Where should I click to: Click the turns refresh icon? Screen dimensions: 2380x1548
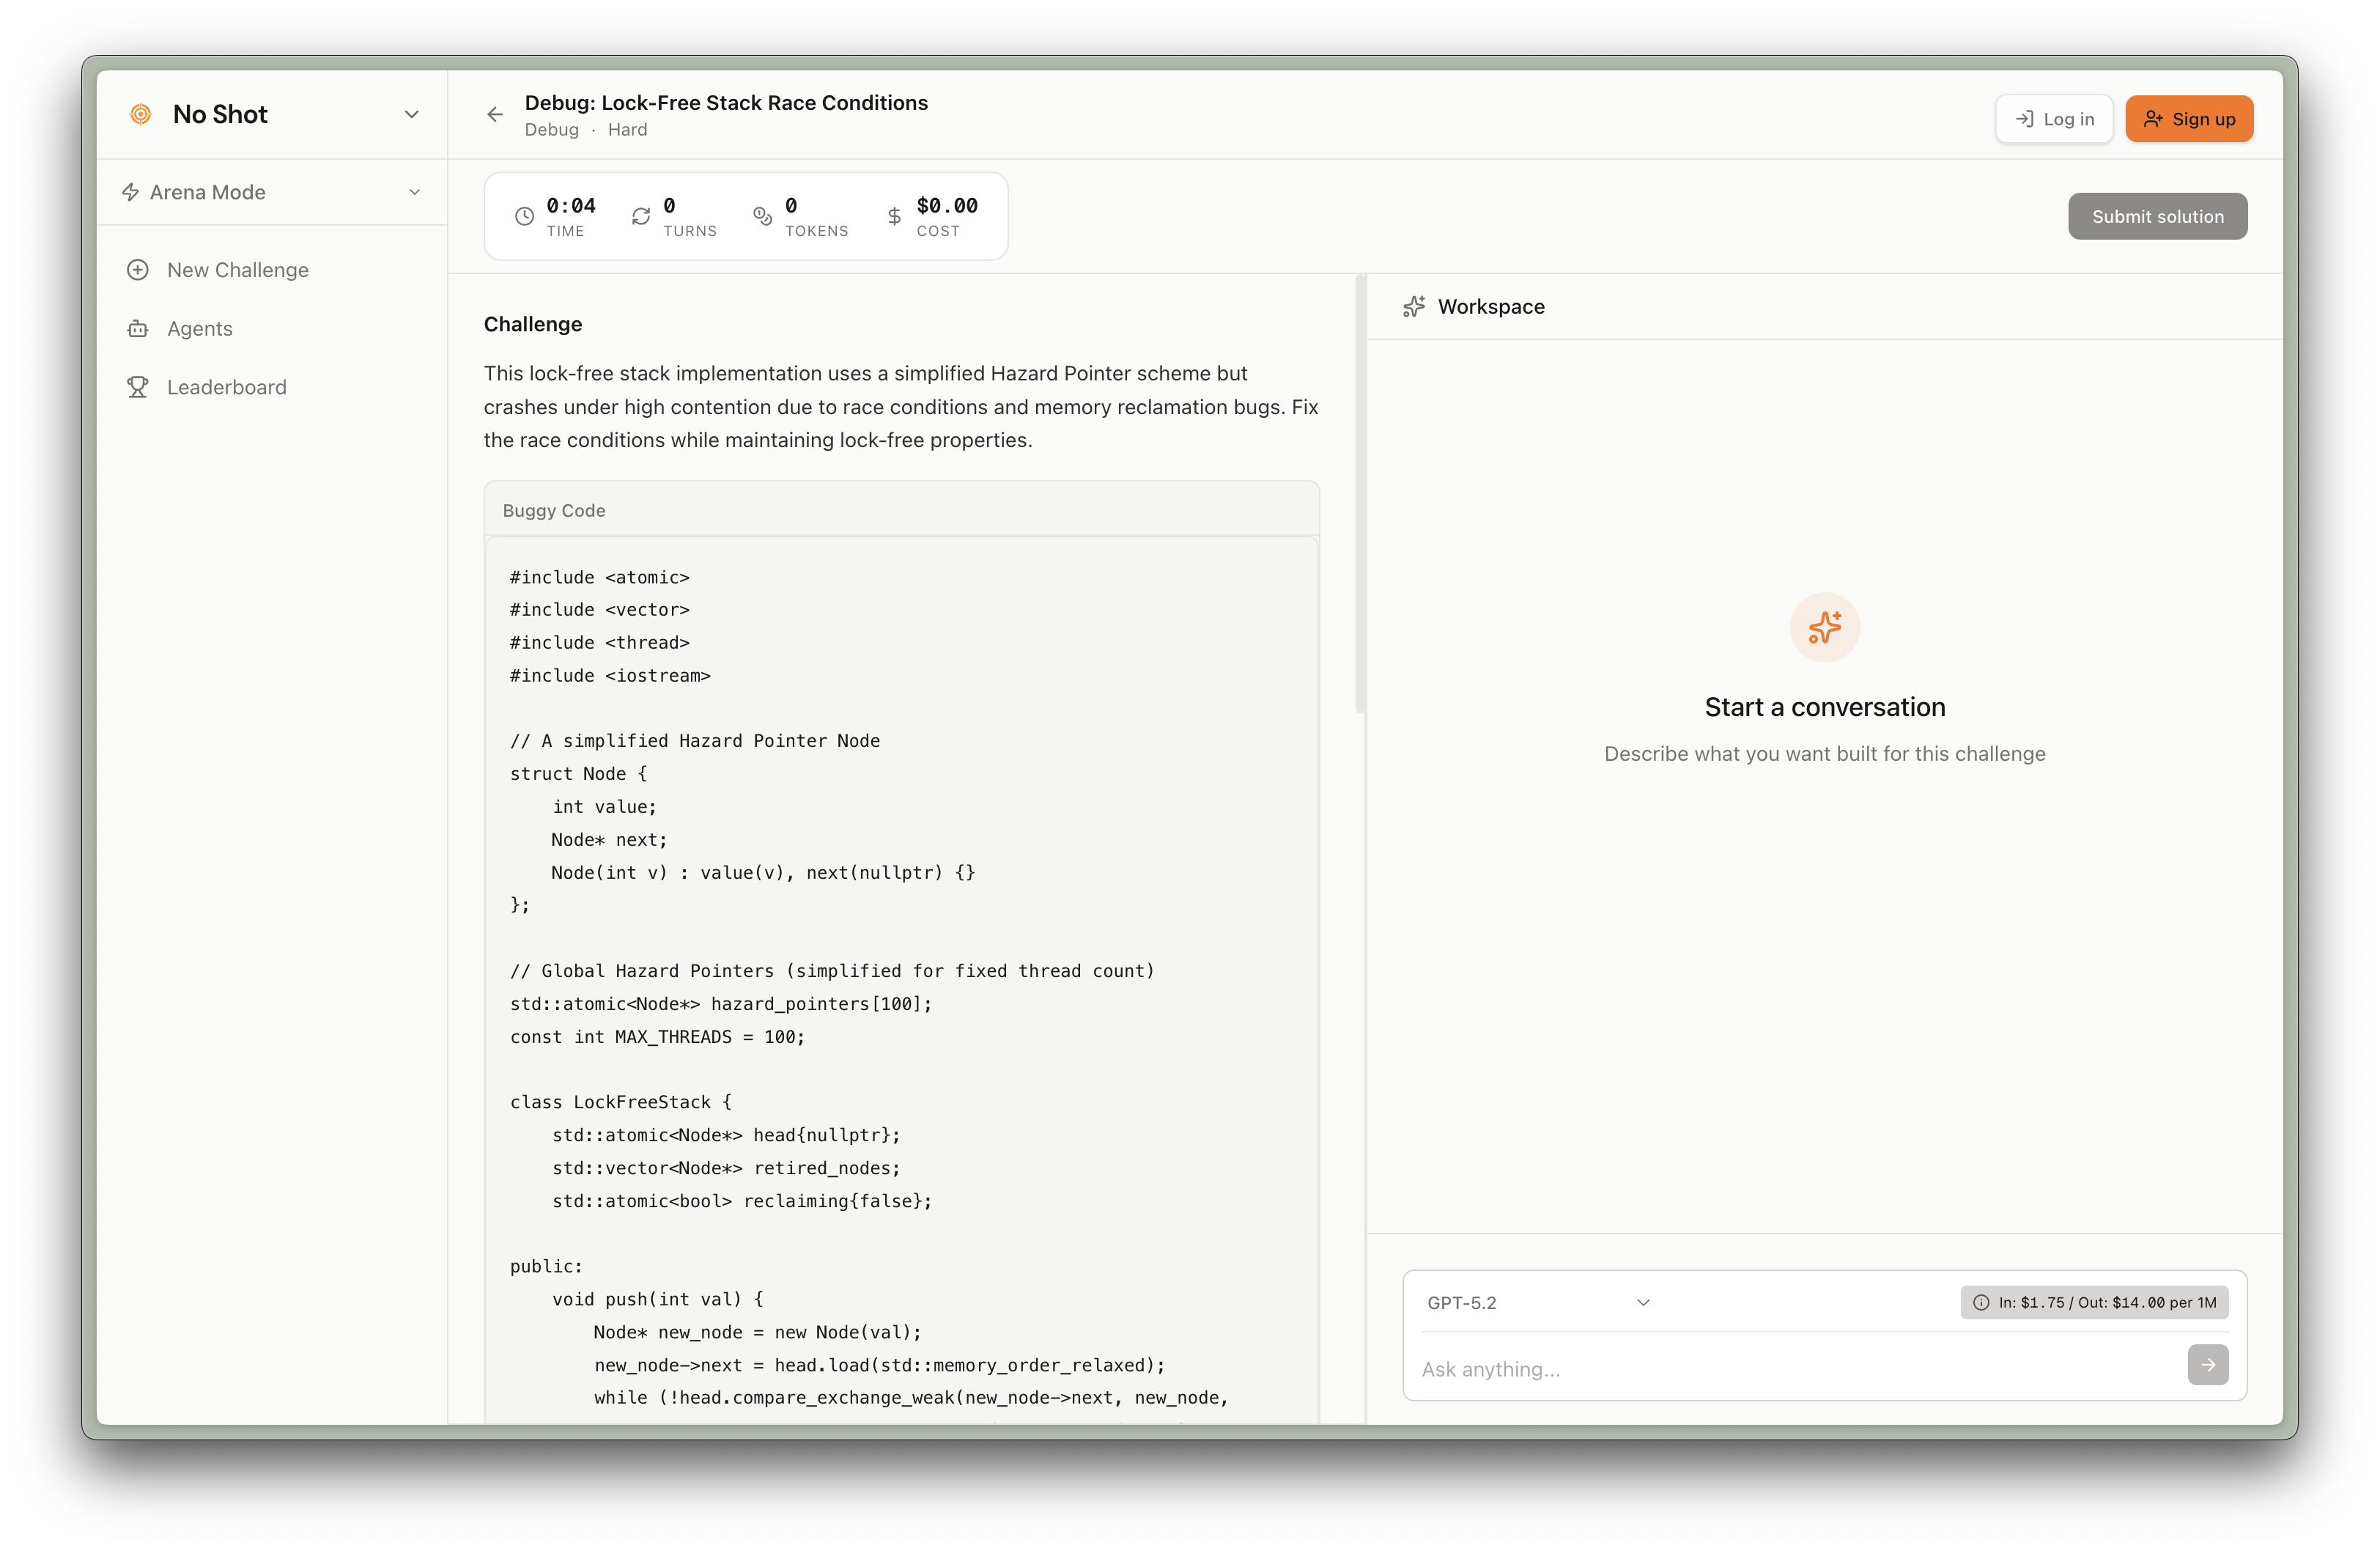(x=641, y=216)
